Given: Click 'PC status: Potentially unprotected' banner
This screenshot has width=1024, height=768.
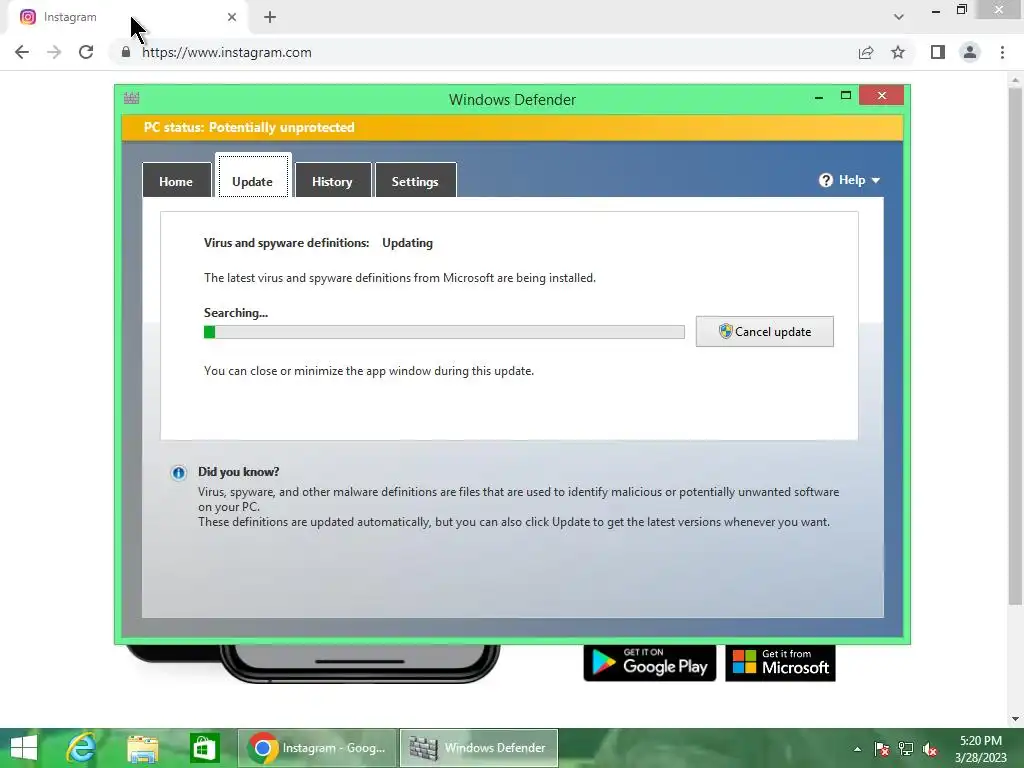Looking at the screenshot, I should (512, 128).
